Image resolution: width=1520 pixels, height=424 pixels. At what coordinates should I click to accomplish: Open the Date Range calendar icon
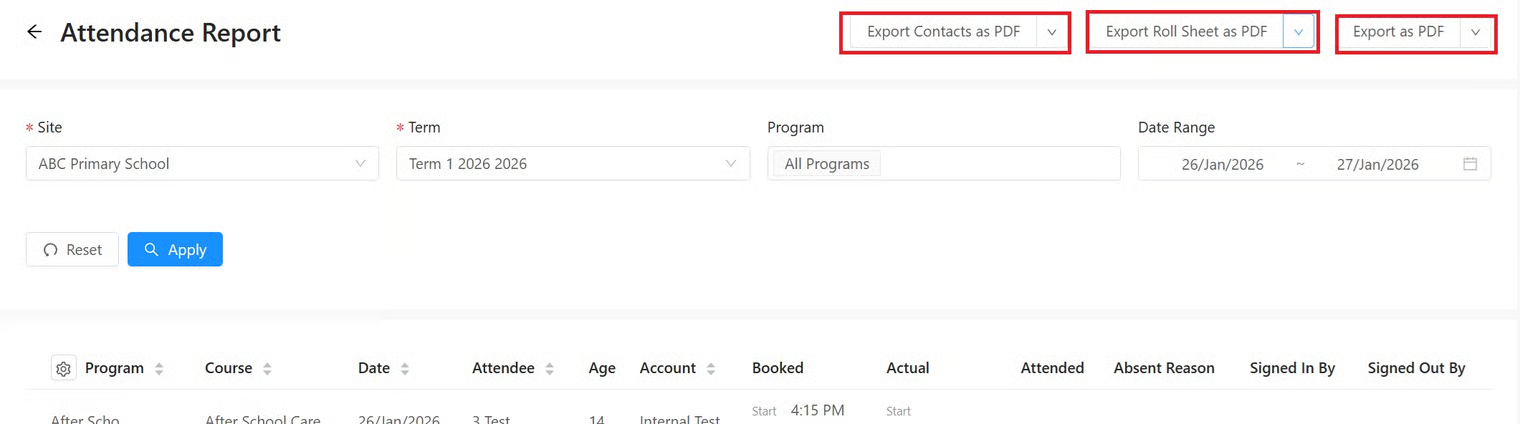[1470, 164]
